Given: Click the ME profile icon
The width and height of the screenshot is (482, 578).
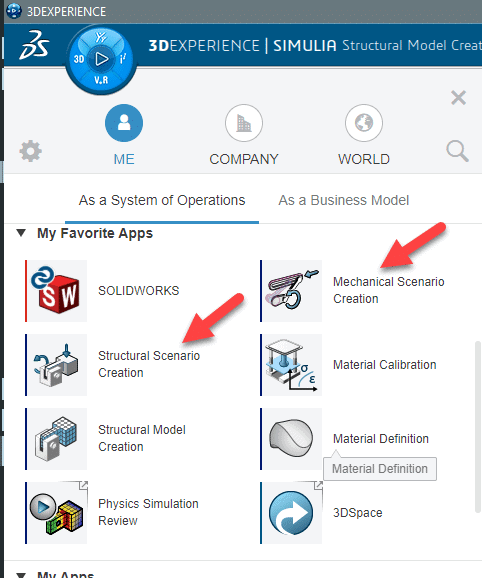Looking at the screenshot, I should coord(124,123).
